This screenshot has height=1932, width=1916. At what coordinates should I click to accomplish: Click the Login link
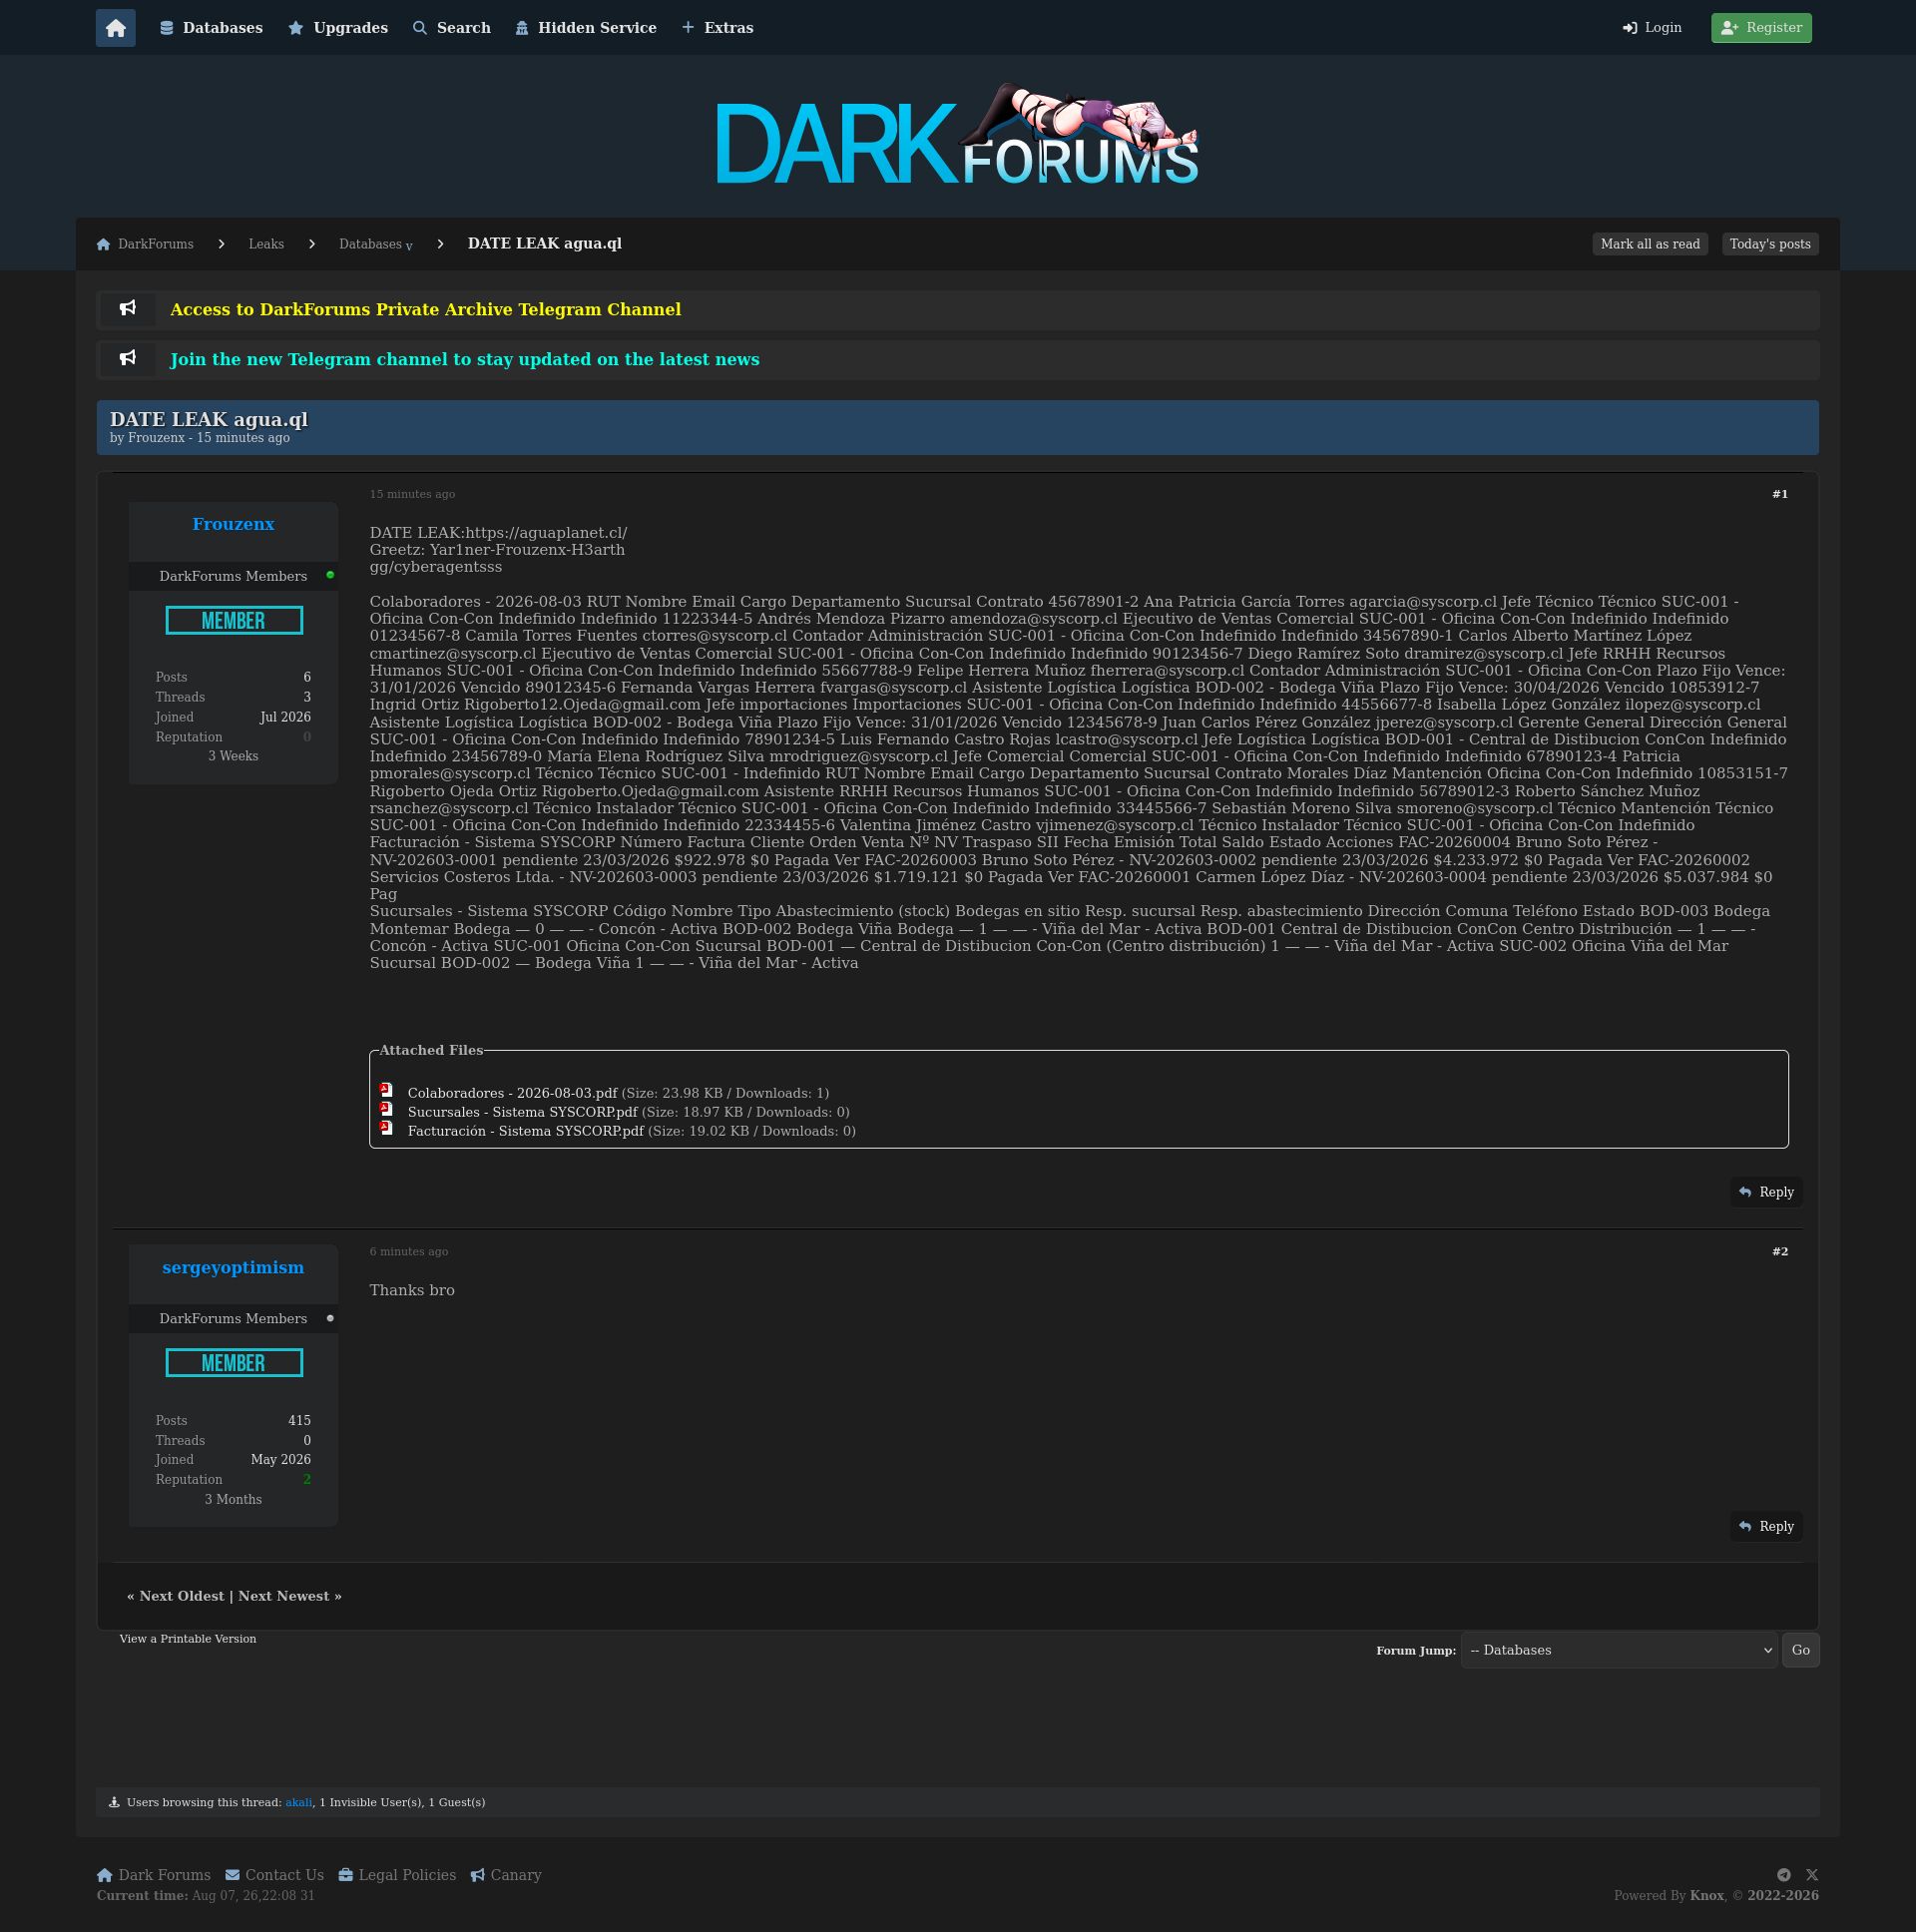click(1652, 28)
